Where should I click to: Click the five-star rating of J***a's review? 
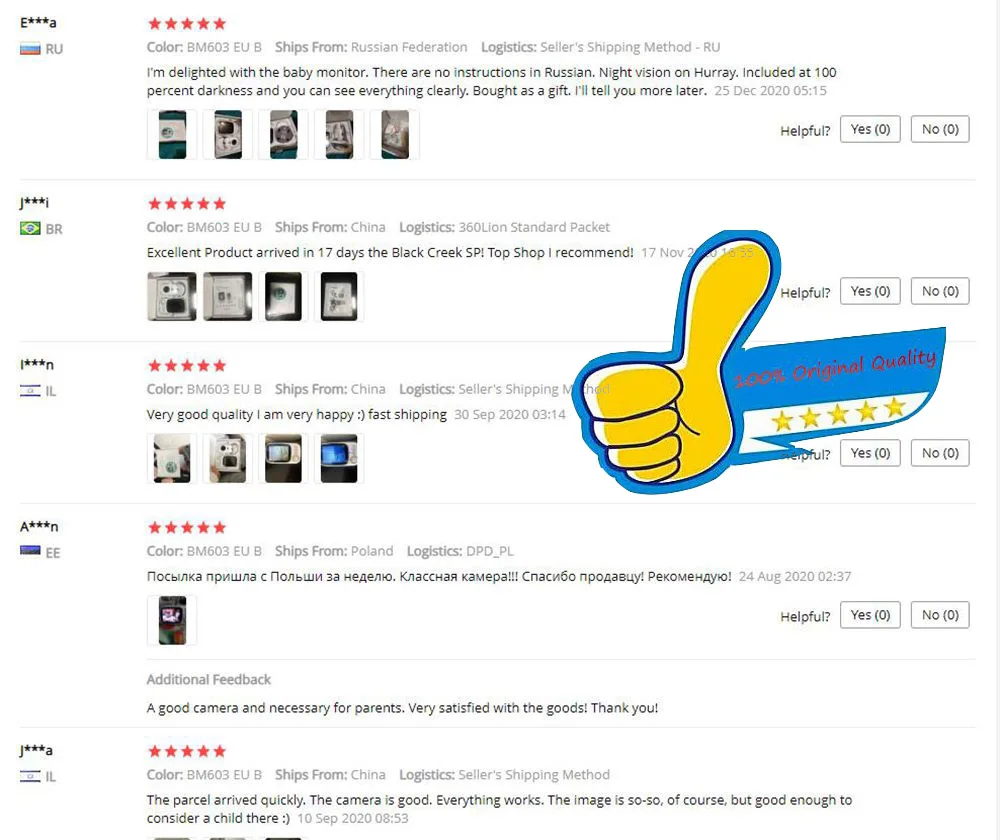click(187, 751)
